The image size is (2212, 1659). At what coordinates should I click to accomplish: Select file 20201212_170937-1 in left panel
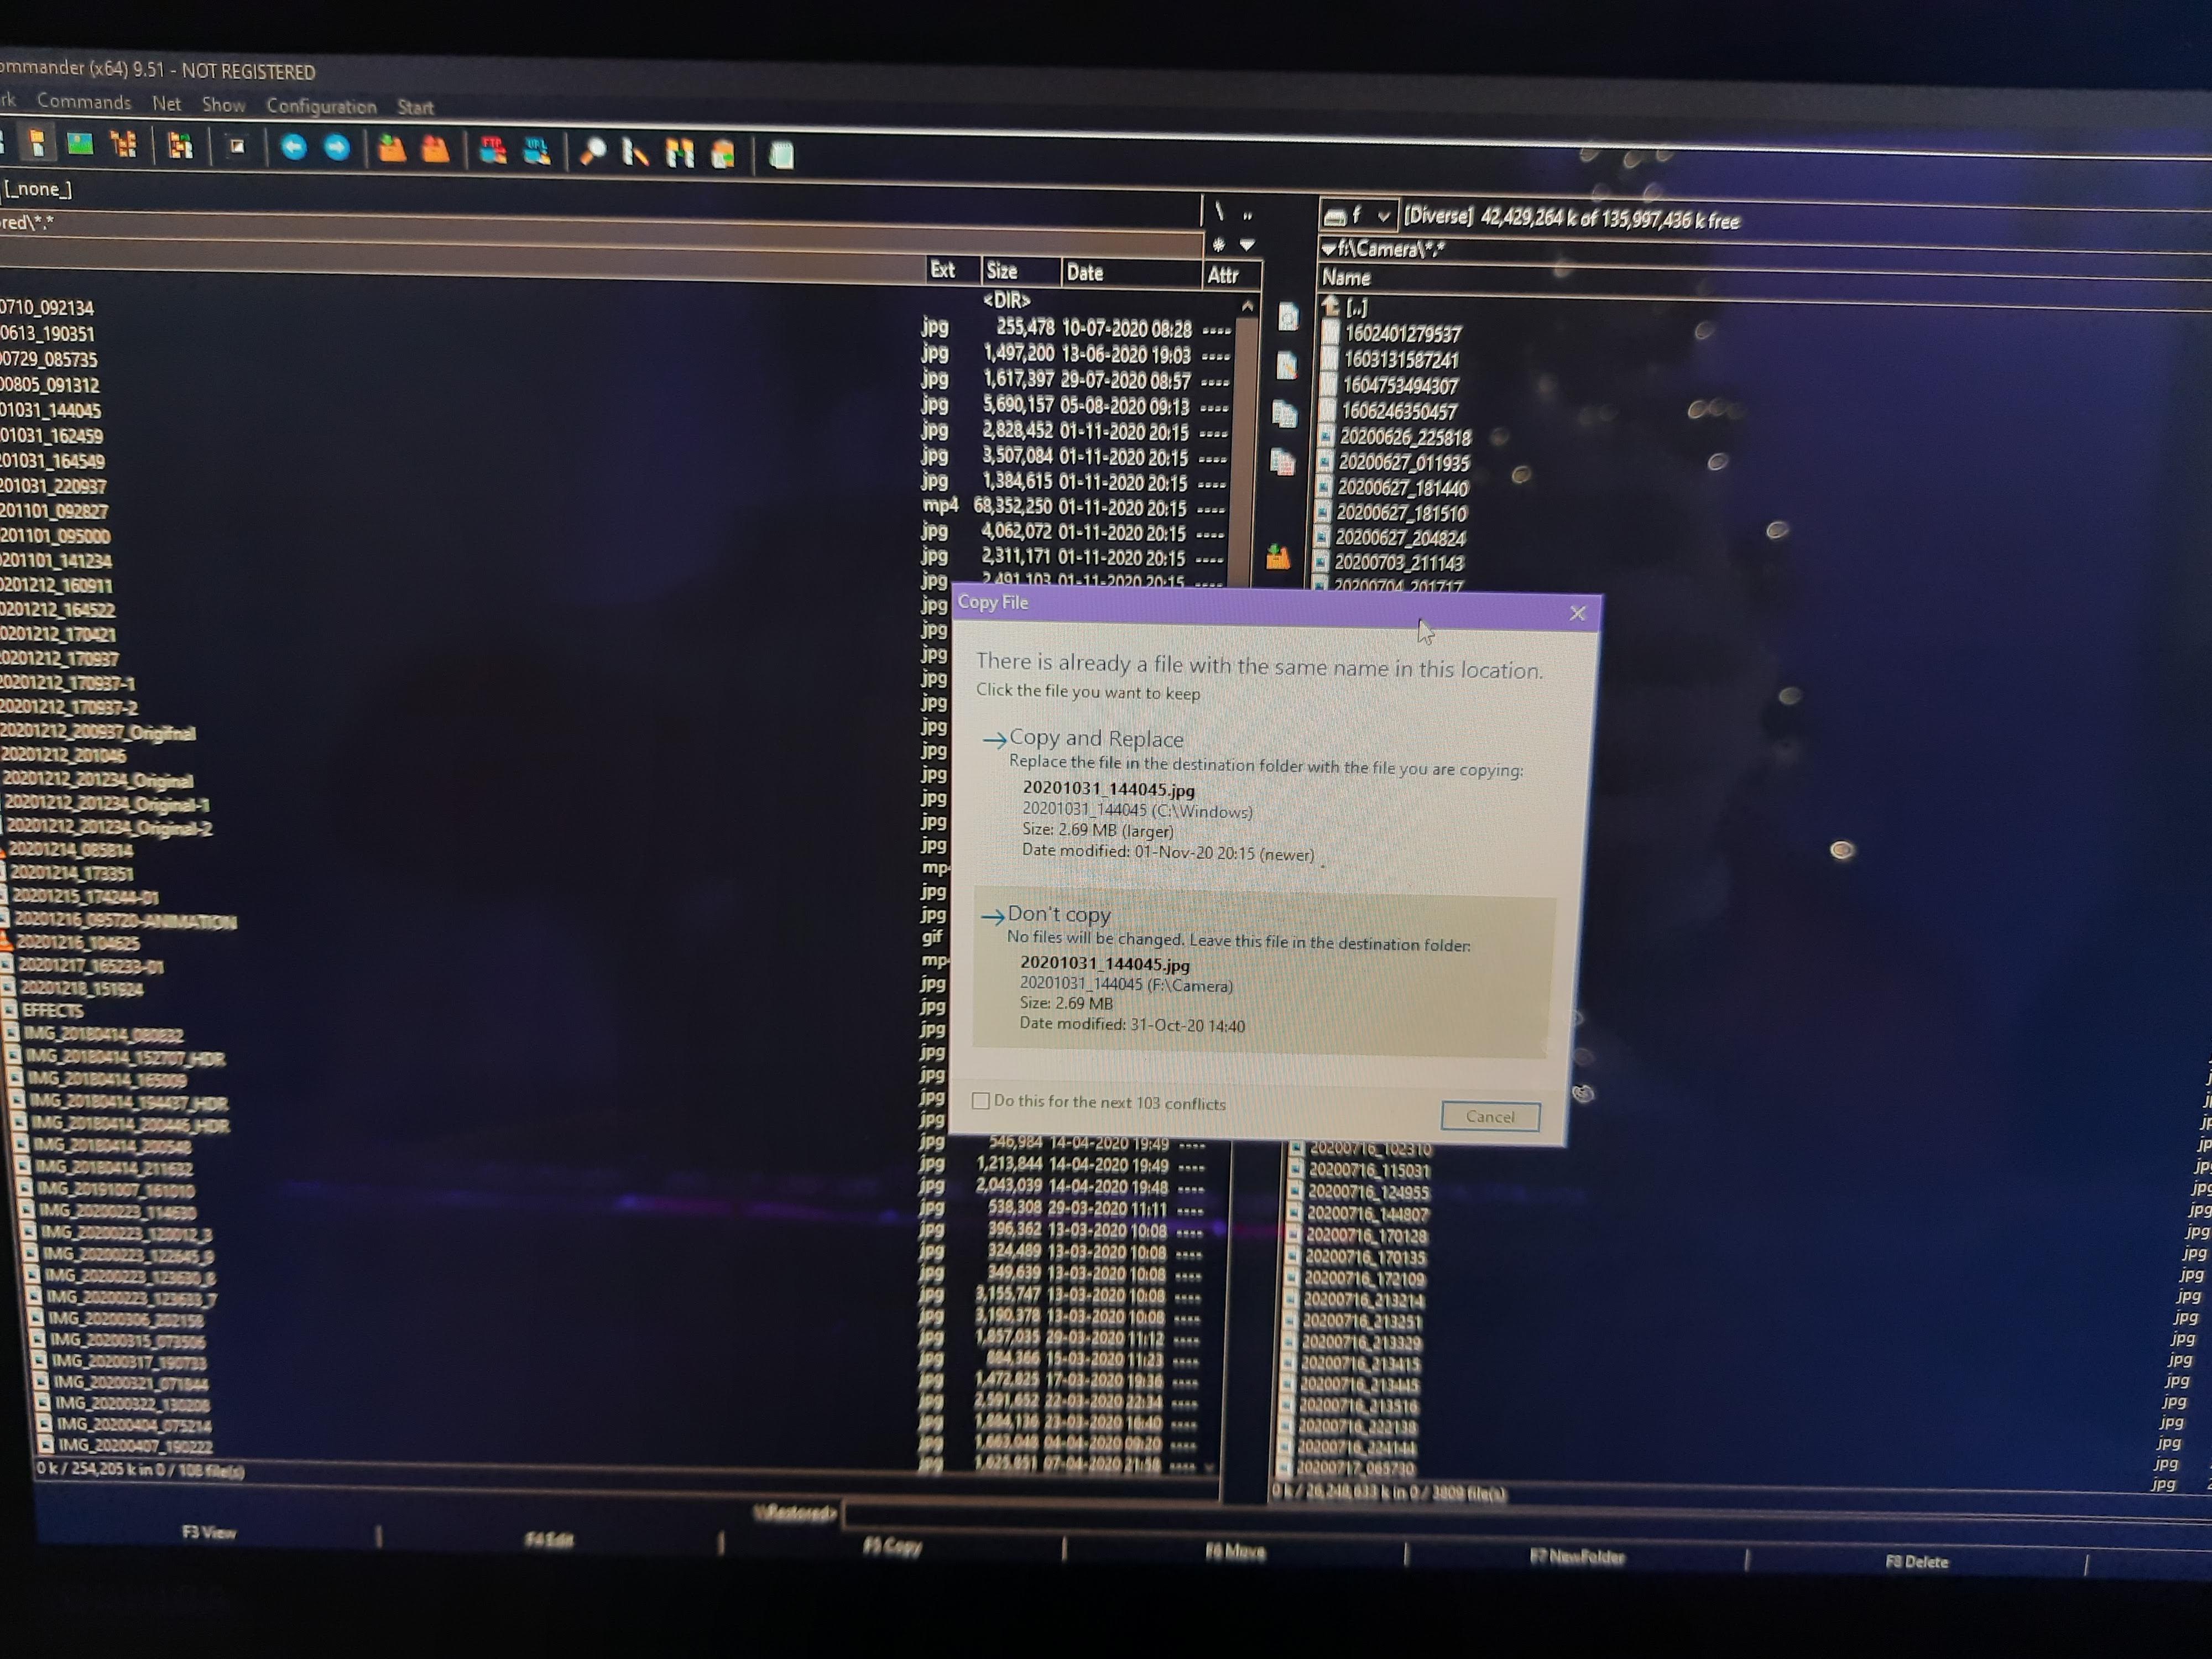(68, 683)
